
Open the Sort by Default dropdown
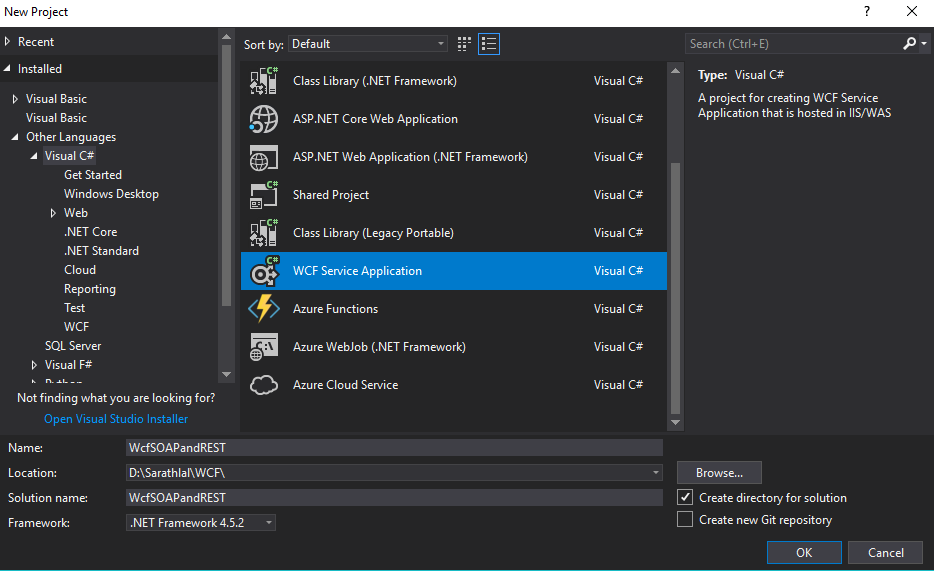368,44
